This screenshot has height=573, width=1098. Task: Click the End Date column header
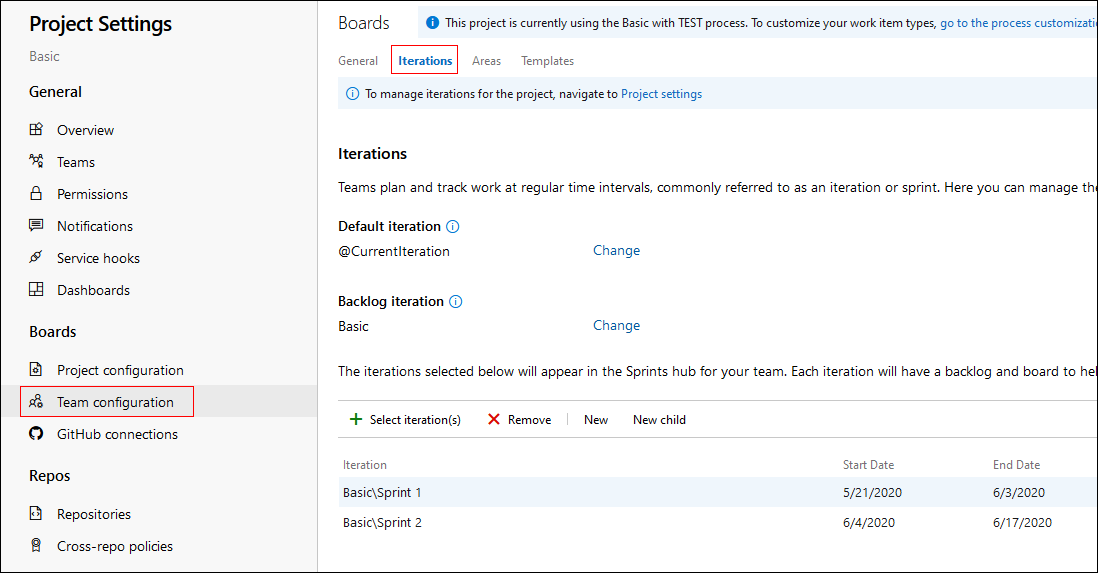(x=1016, y=464)
